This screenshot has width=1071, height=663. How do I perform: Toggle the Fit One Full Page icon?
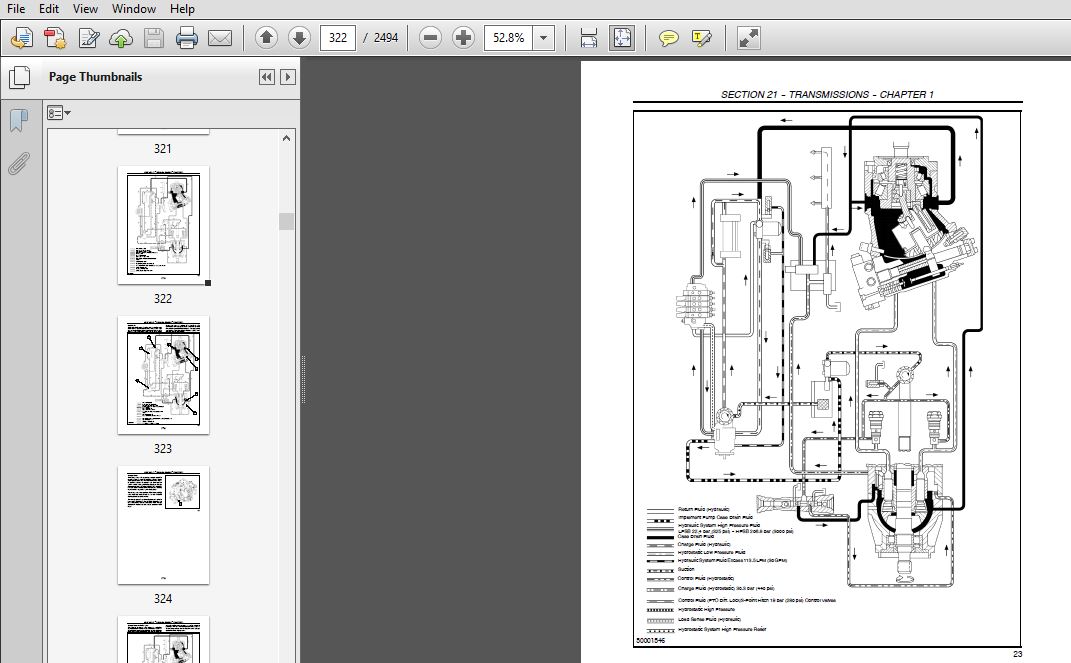pos(622,38)
